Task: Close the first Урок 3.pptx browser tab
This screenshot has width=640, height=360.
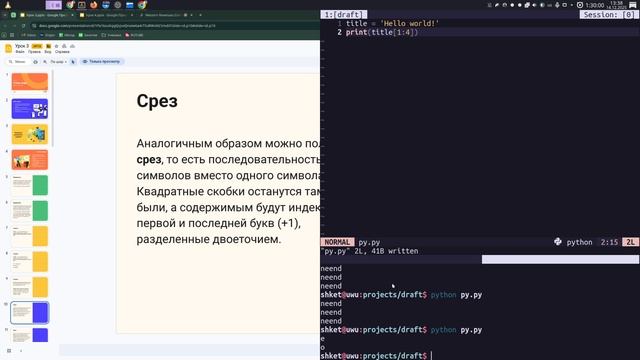Action: tap(72, 15)
